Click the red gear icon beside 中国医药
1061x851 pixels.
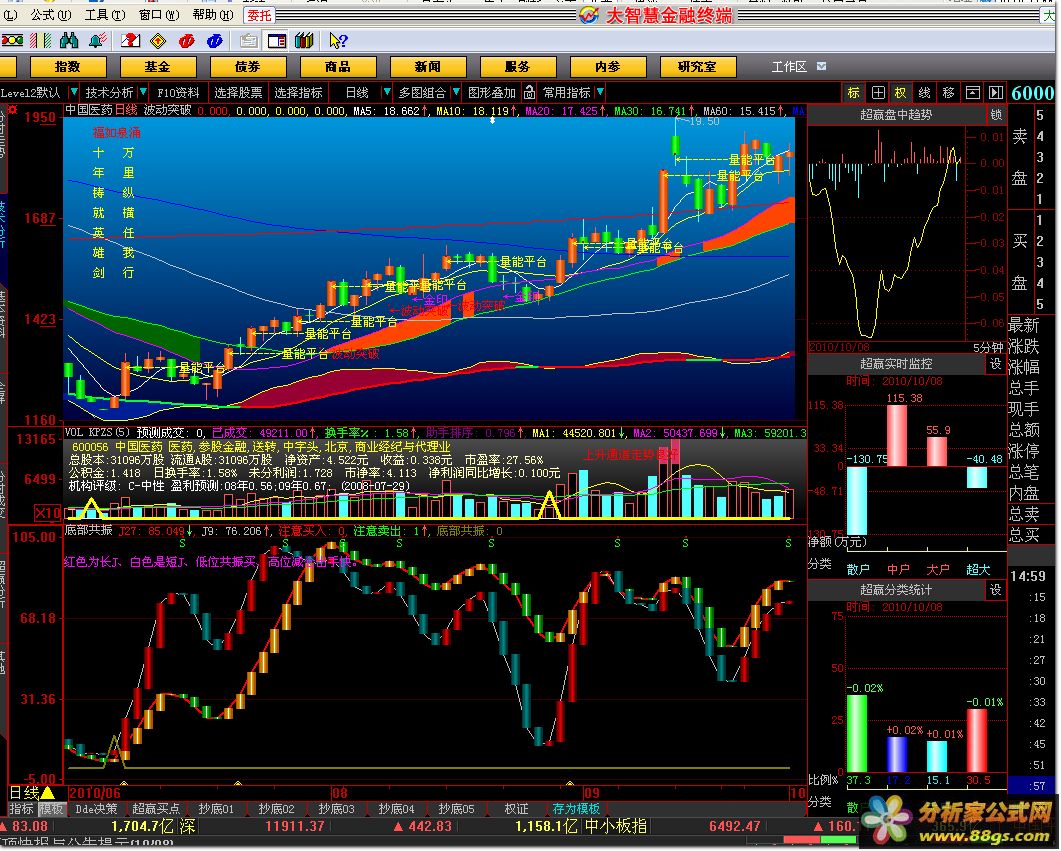[x=13, y=110]
